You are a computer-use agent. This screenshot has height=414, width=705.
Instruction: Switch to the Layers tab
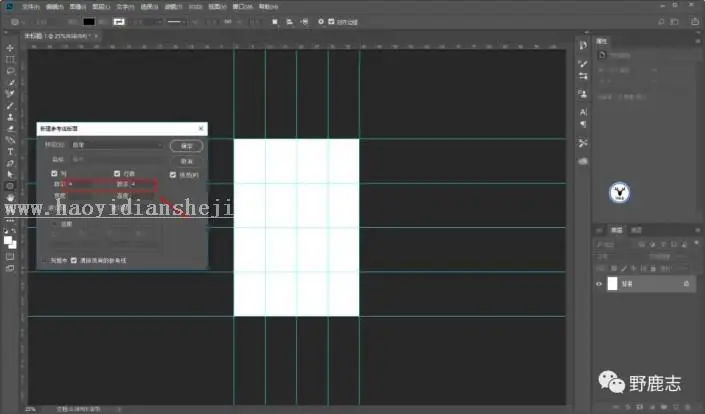(x=616, y=230)
